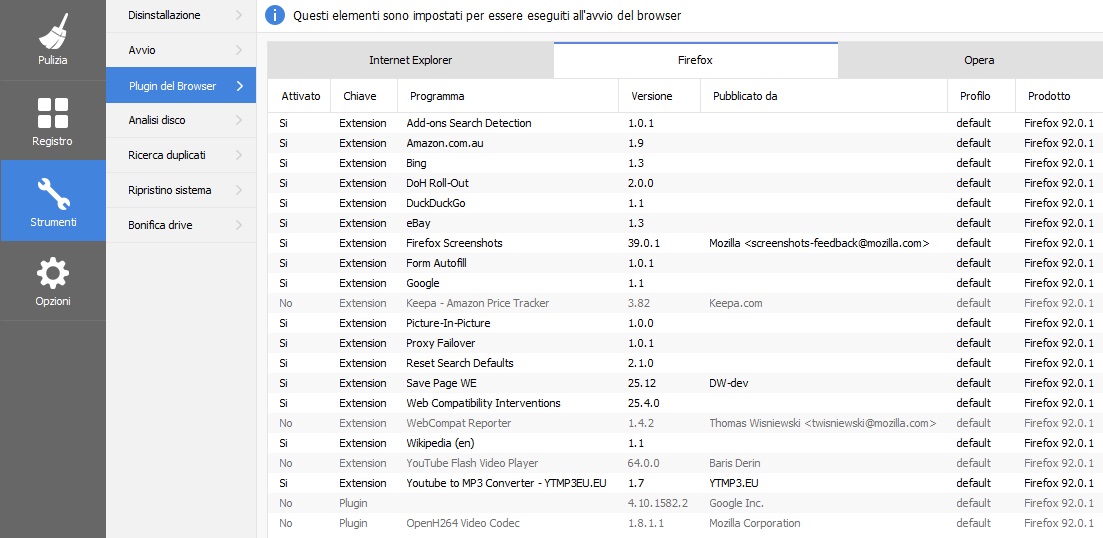Screen dimensions: 1103x538
Task: Select the Save Page WE extension
Action: (x=685, y=383)
